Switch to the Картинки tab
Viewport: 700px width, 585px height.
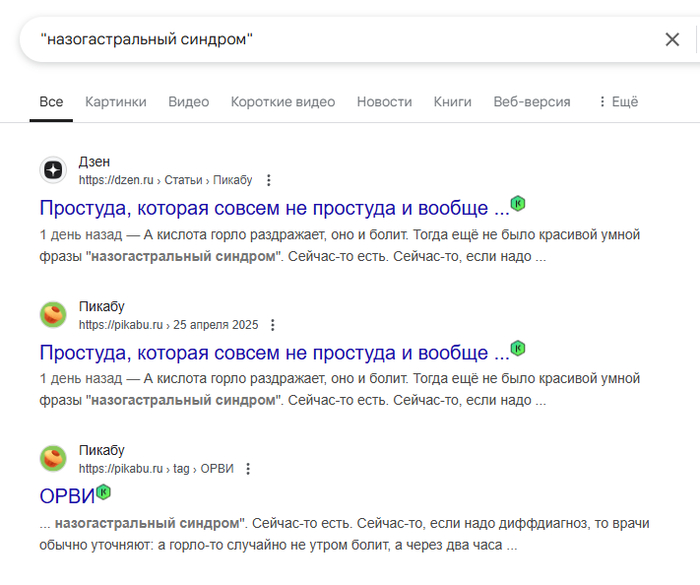(x=116, y=102)
